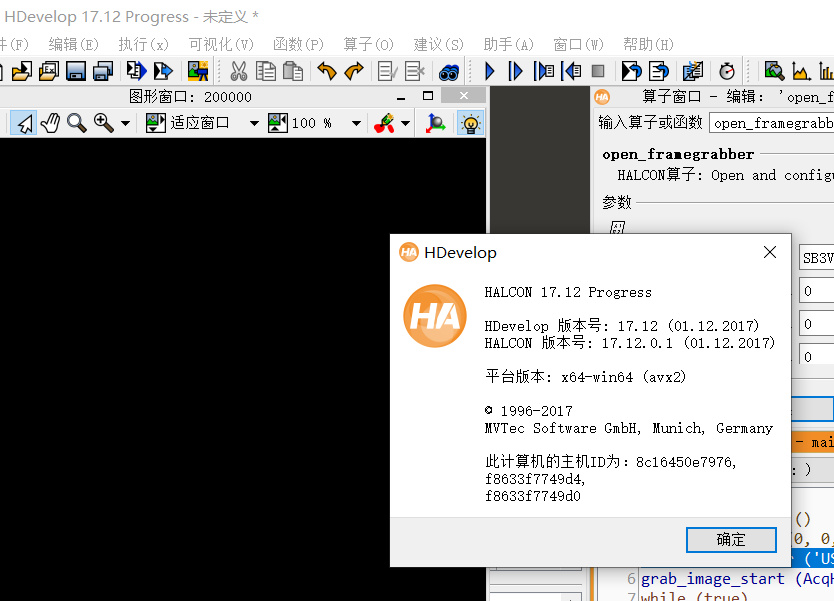Viewport: 834px width, 601px height.
Task: Click the 确定 button in HDevelop dialog
Action: (x=730, y=539)
